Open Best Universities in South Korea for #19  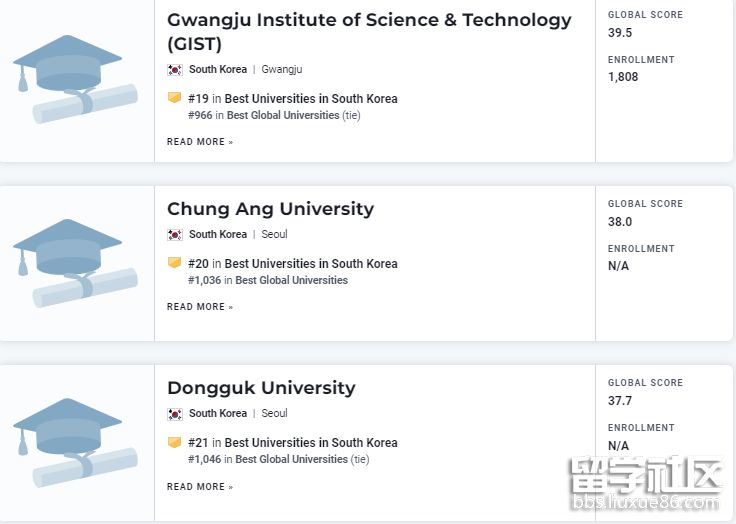pyautogui.click(x=311, y=99)
